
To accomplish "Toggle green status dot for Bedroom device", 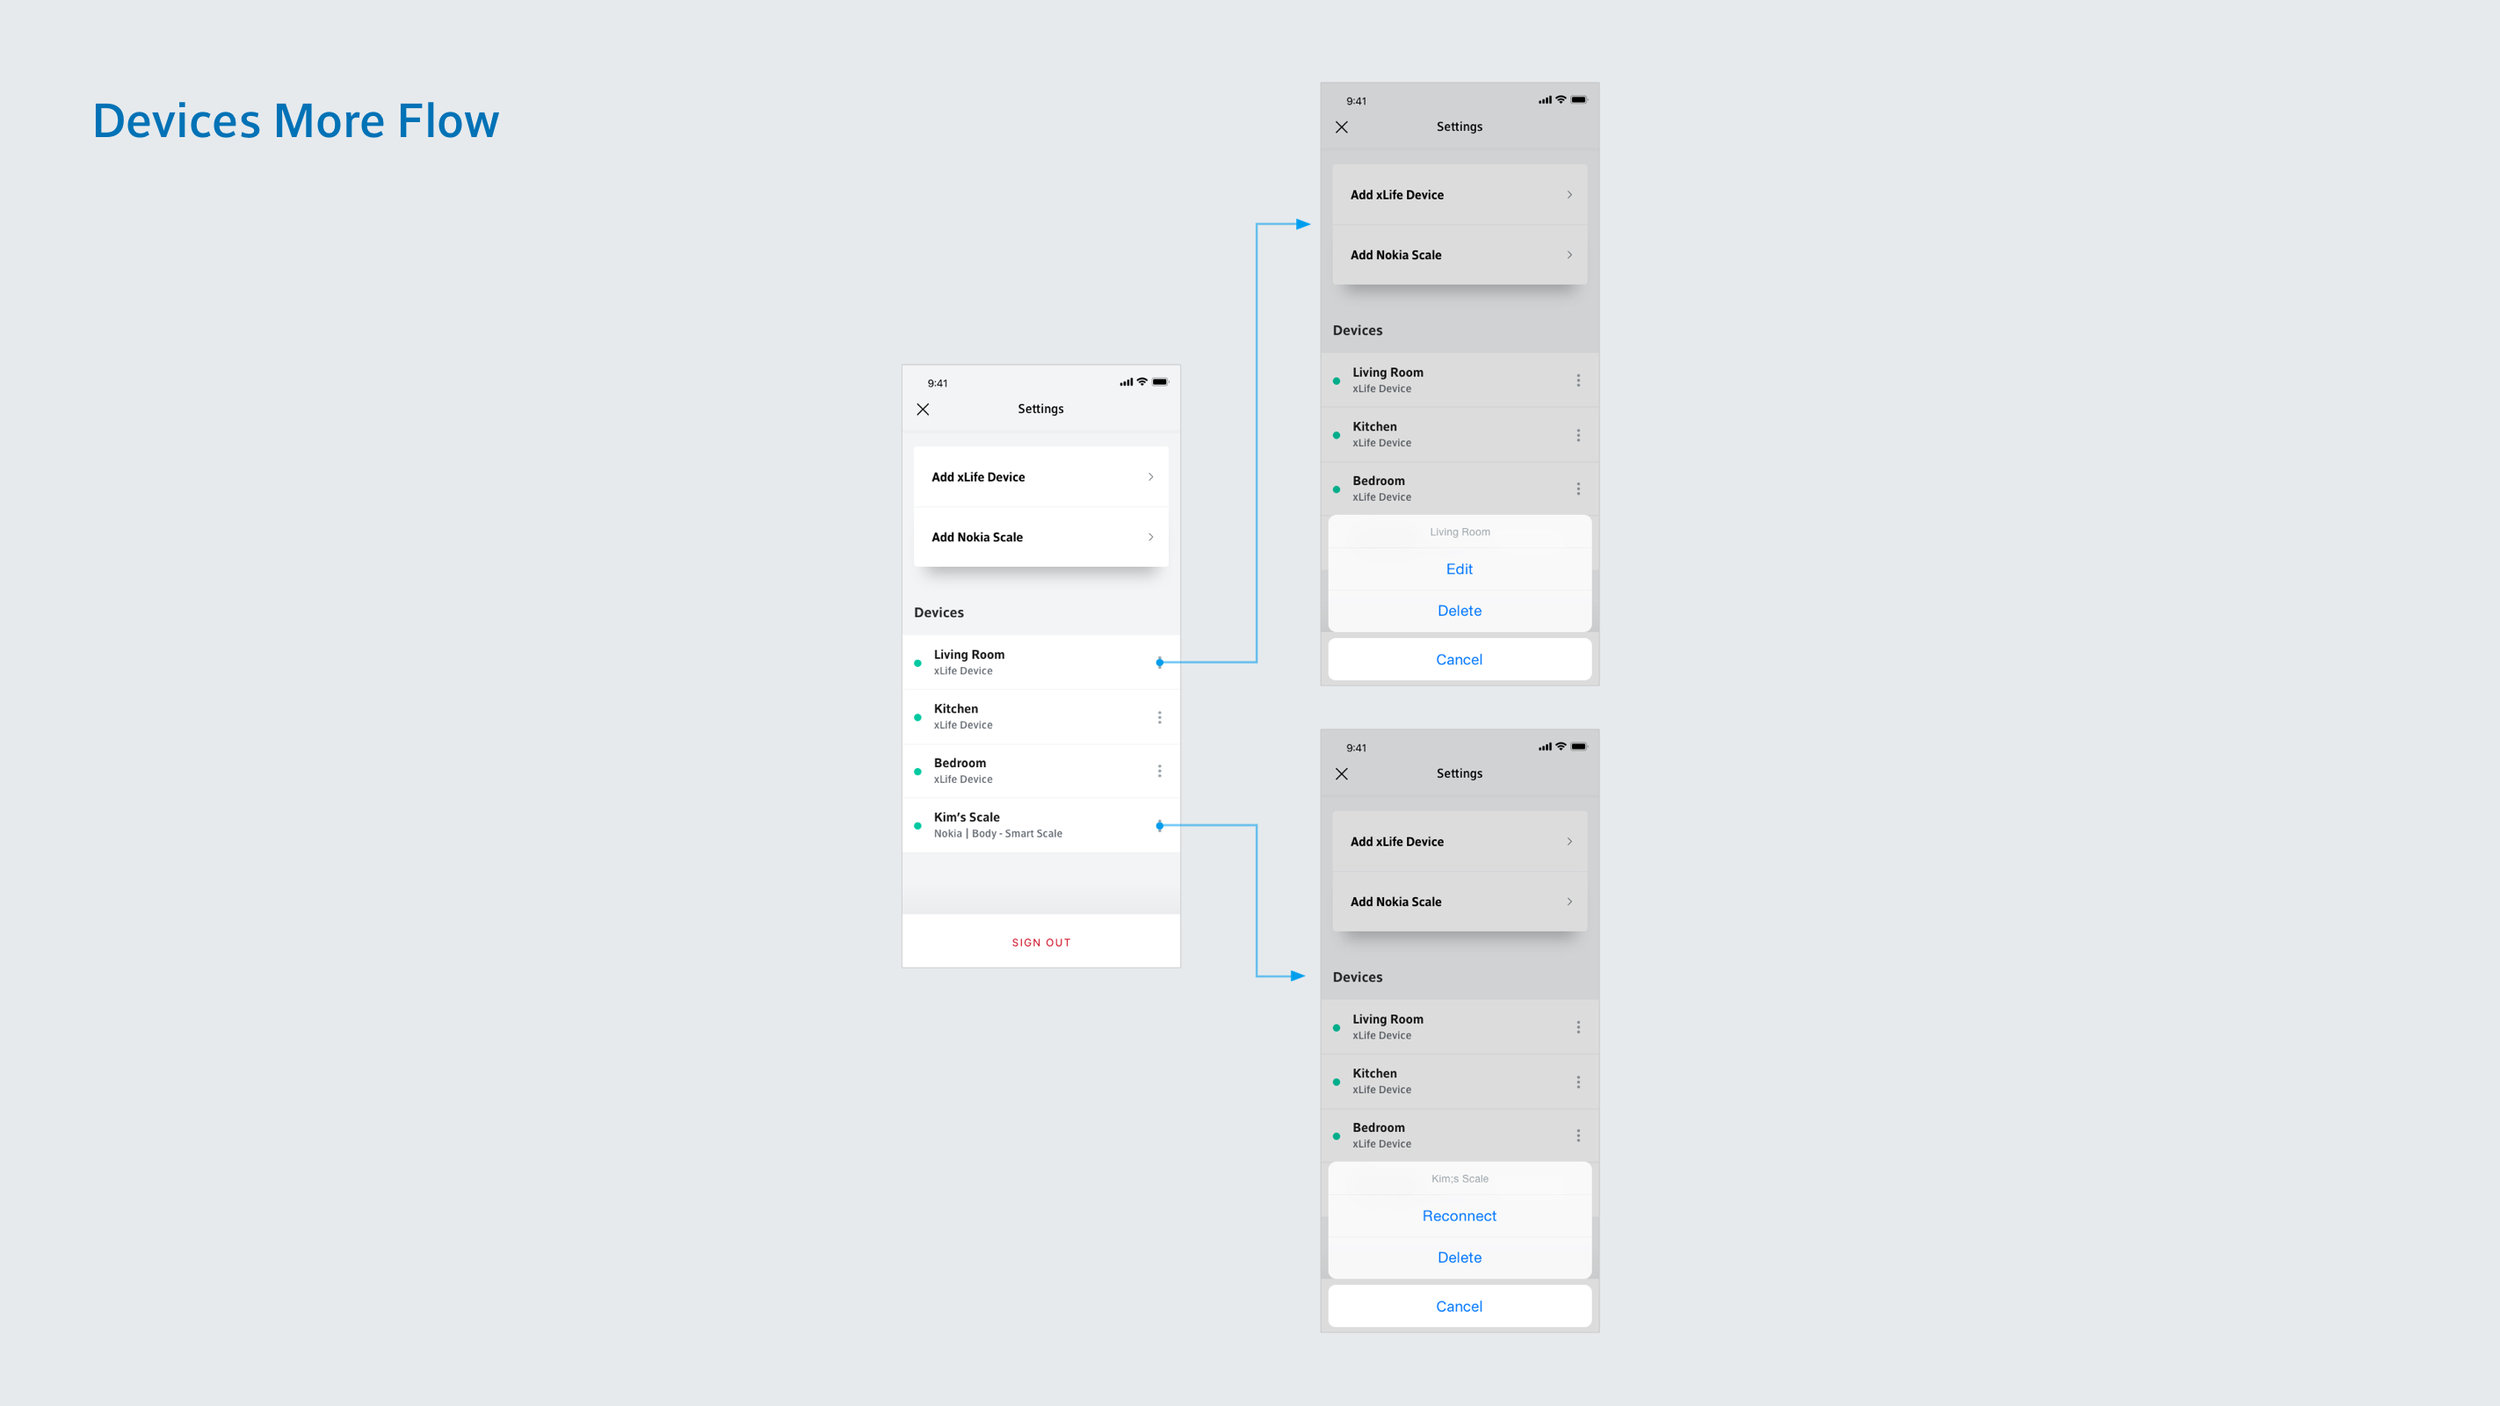I will click(920, 771).
